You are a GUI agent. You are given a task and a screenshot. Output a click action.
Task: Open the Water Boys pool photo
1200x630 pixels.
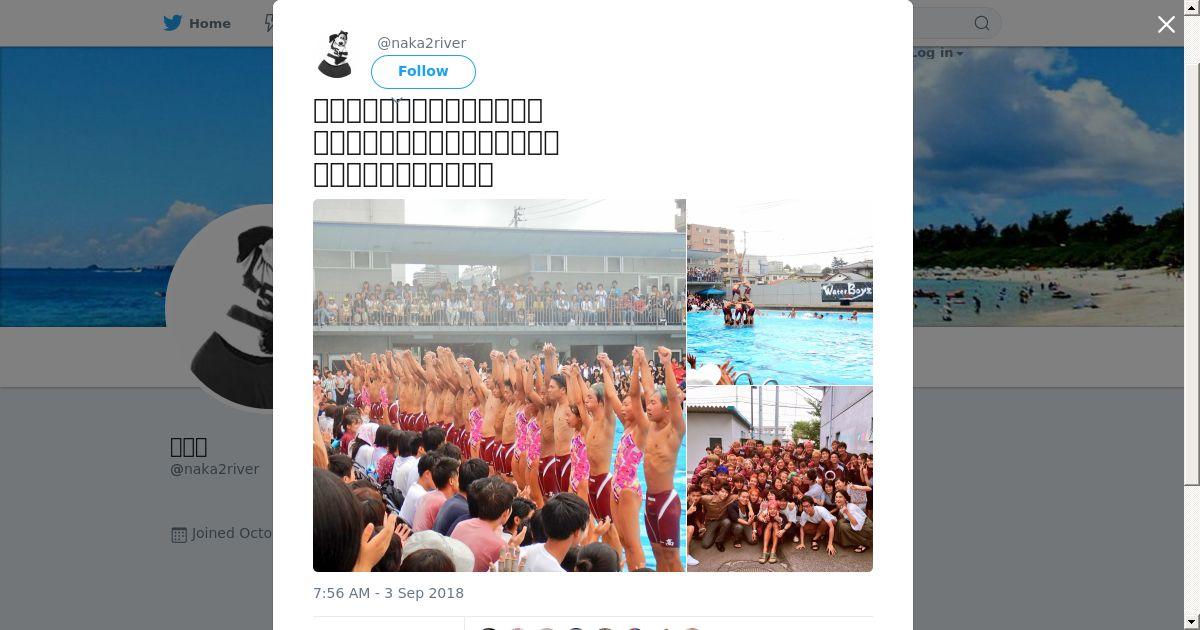click(780, 292)
